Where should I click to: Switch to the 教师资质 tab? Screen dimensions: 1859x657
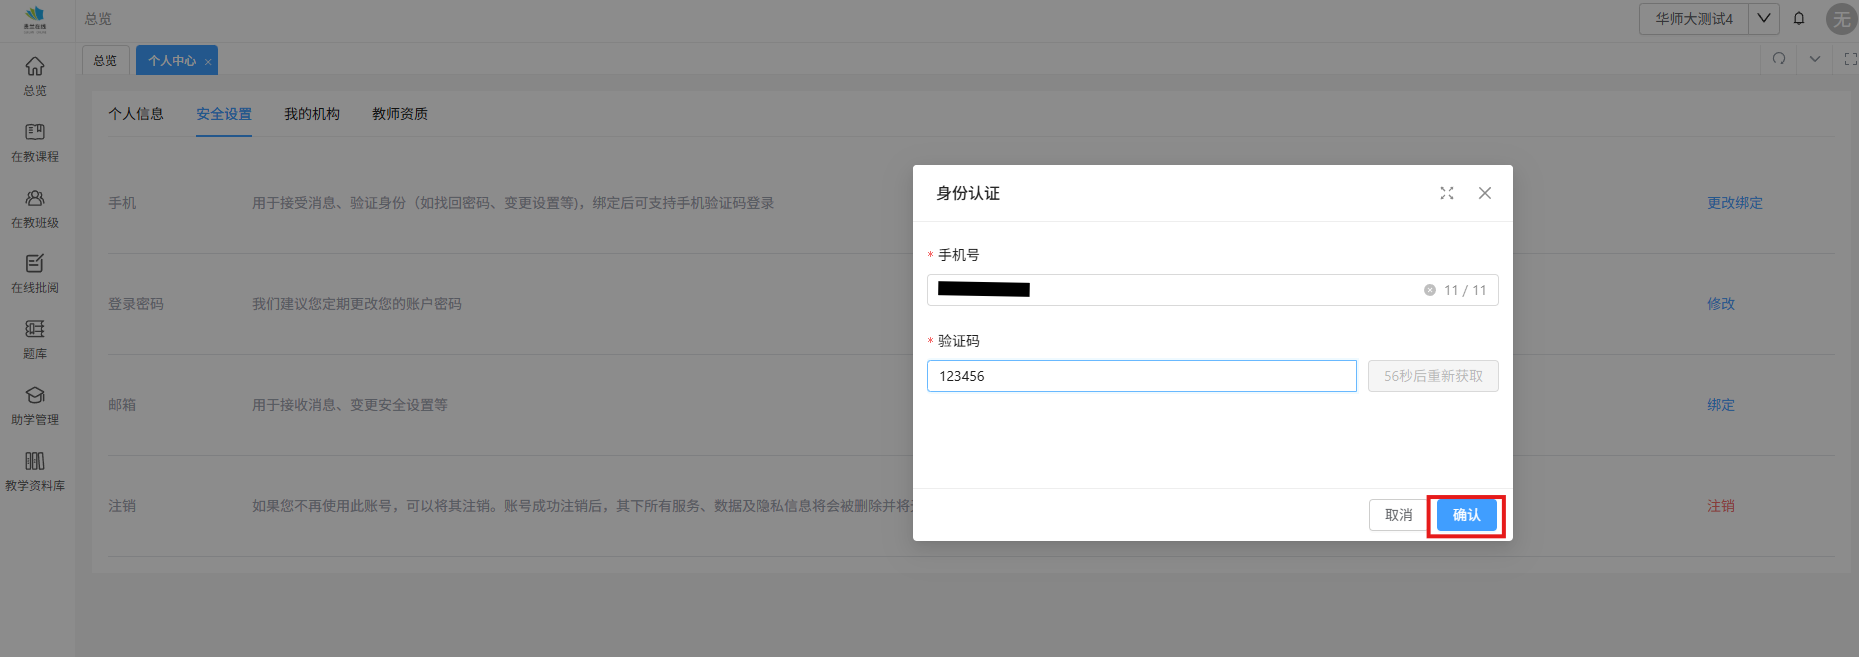pos(400,114)
